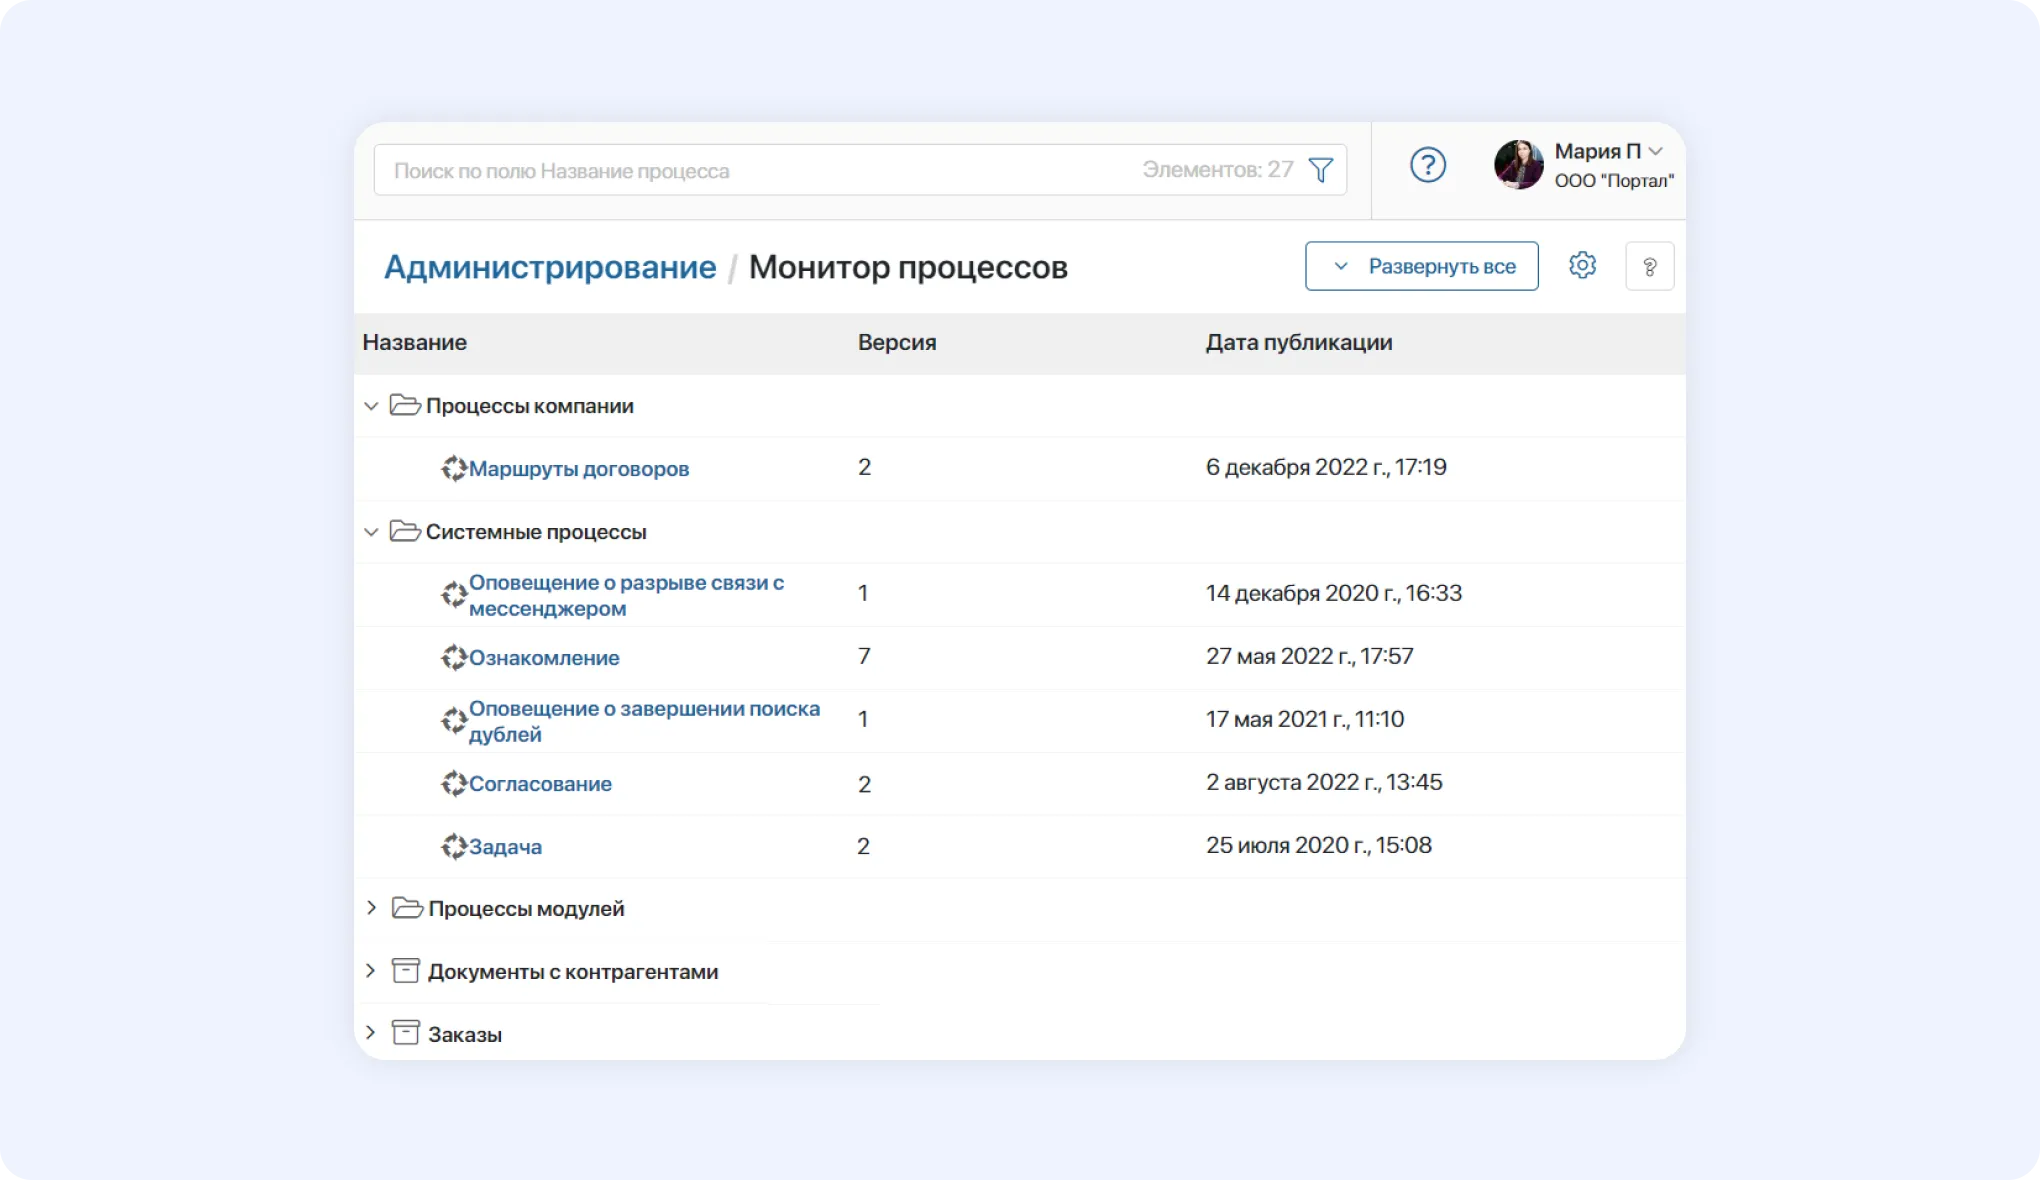Screen dimensions: 2040x1180
Task: Click the process icon near Согласование
Action: click(x=456, y=784)
